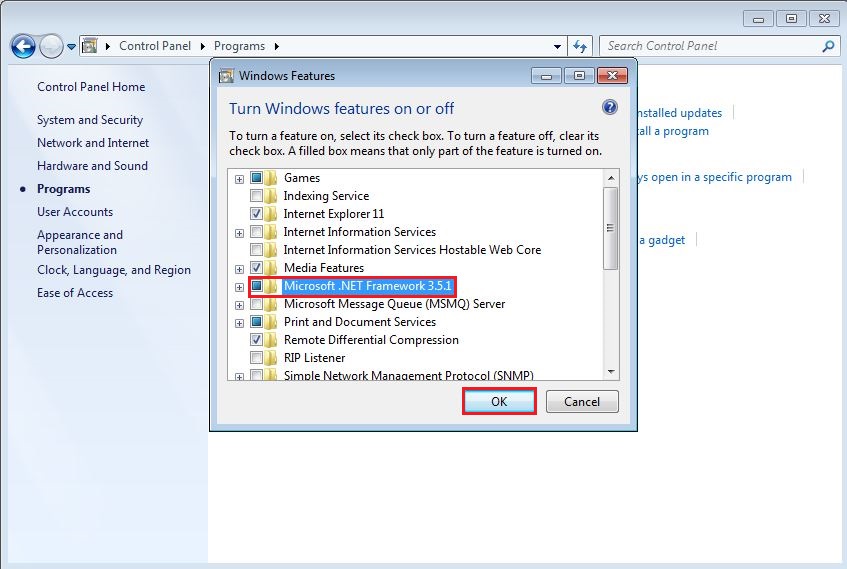Confirm changes with the OK button

tap(499, 401)
